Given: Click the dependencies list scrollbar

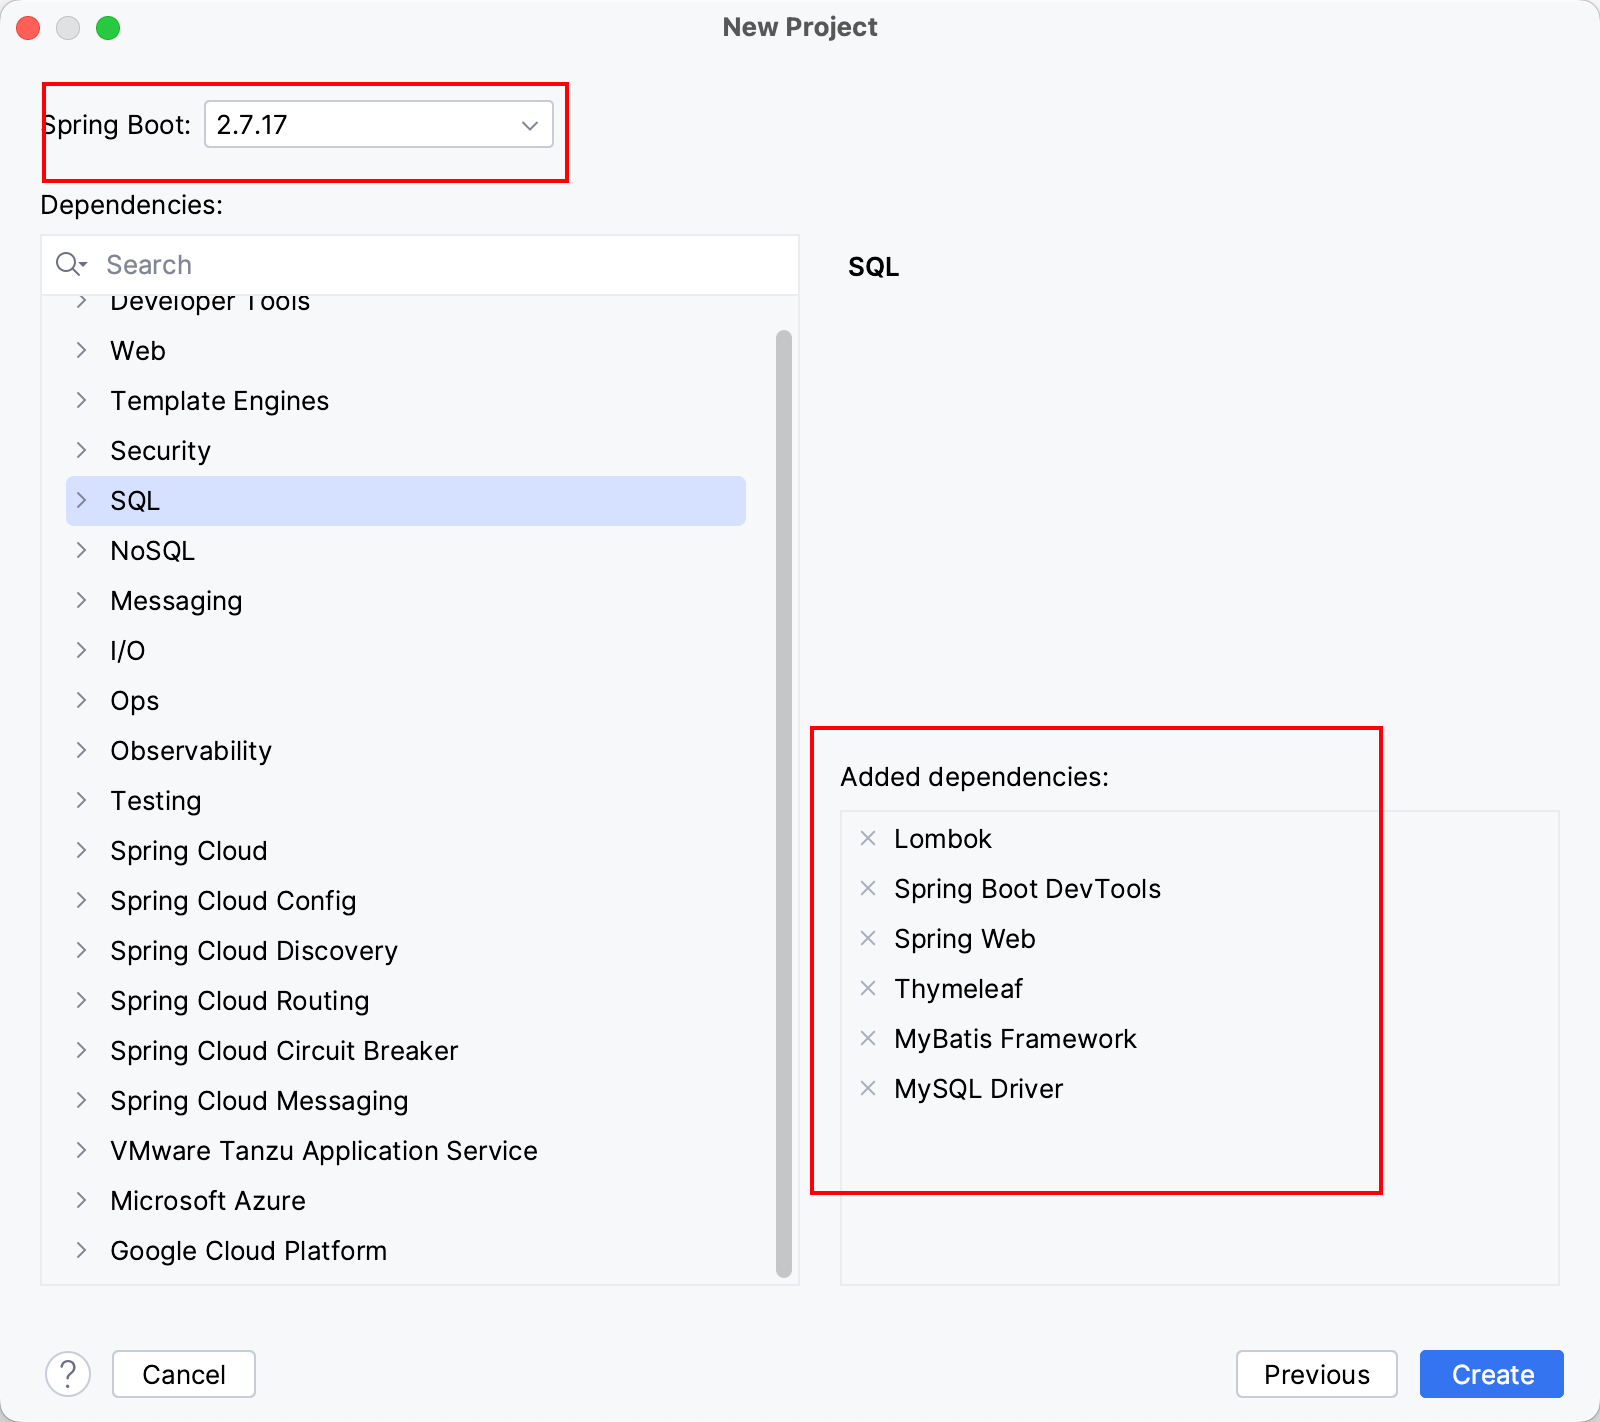Looking at the screenshot, I should 784,804.
